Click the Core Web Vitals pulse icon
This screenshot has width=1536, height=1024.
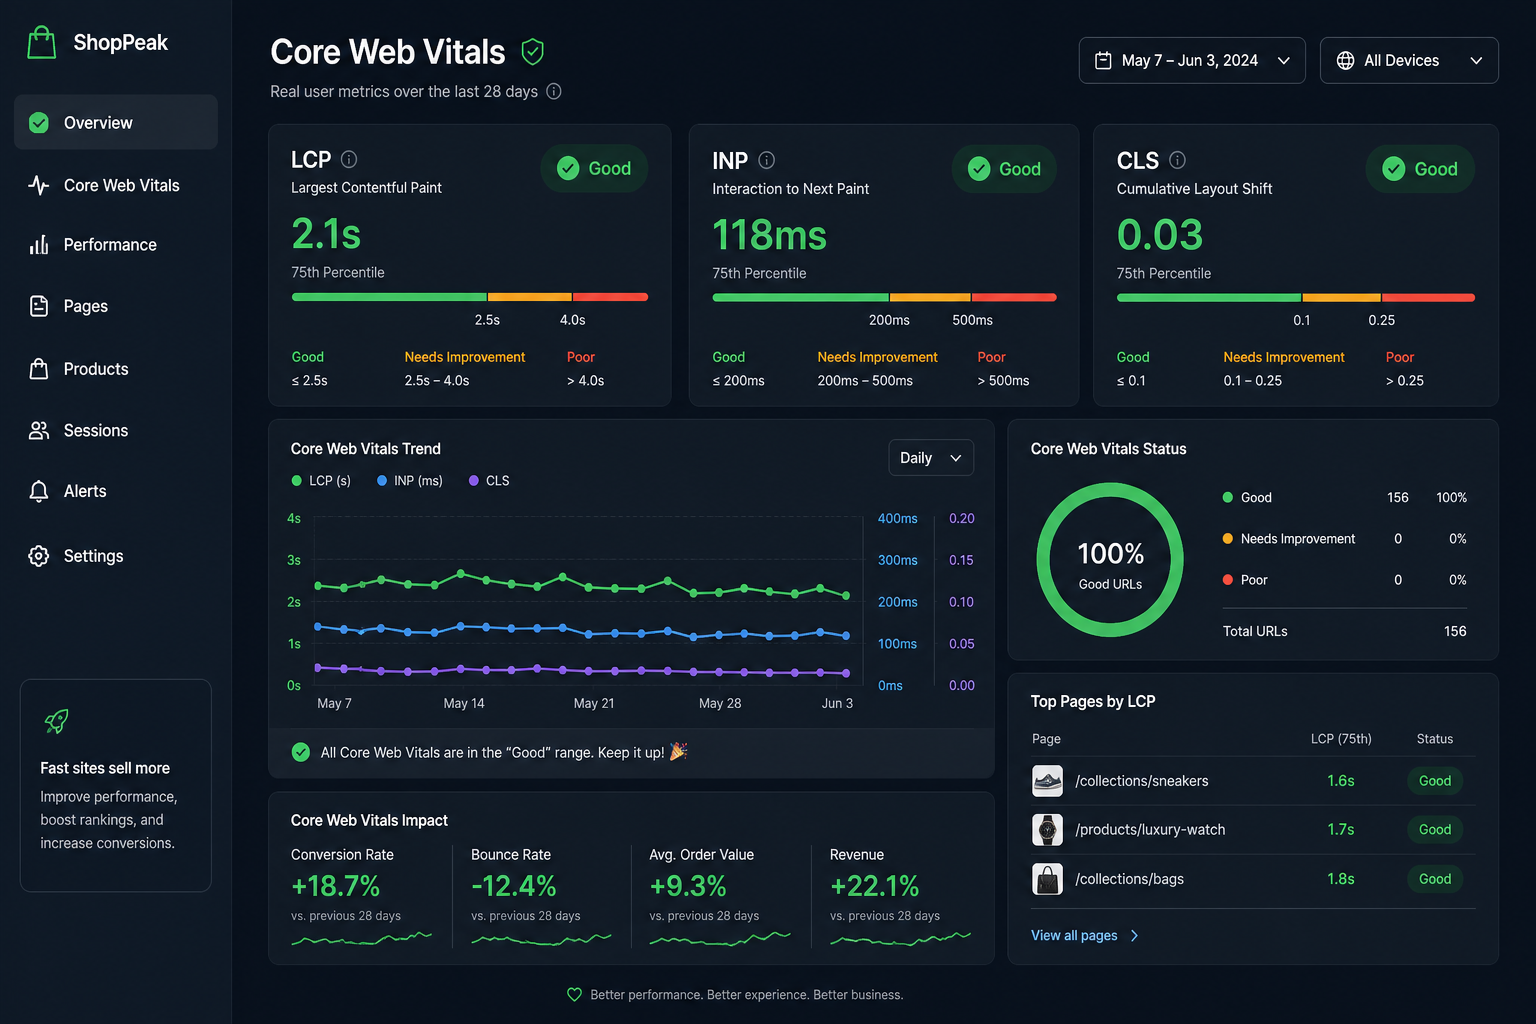tap(39, 185)
